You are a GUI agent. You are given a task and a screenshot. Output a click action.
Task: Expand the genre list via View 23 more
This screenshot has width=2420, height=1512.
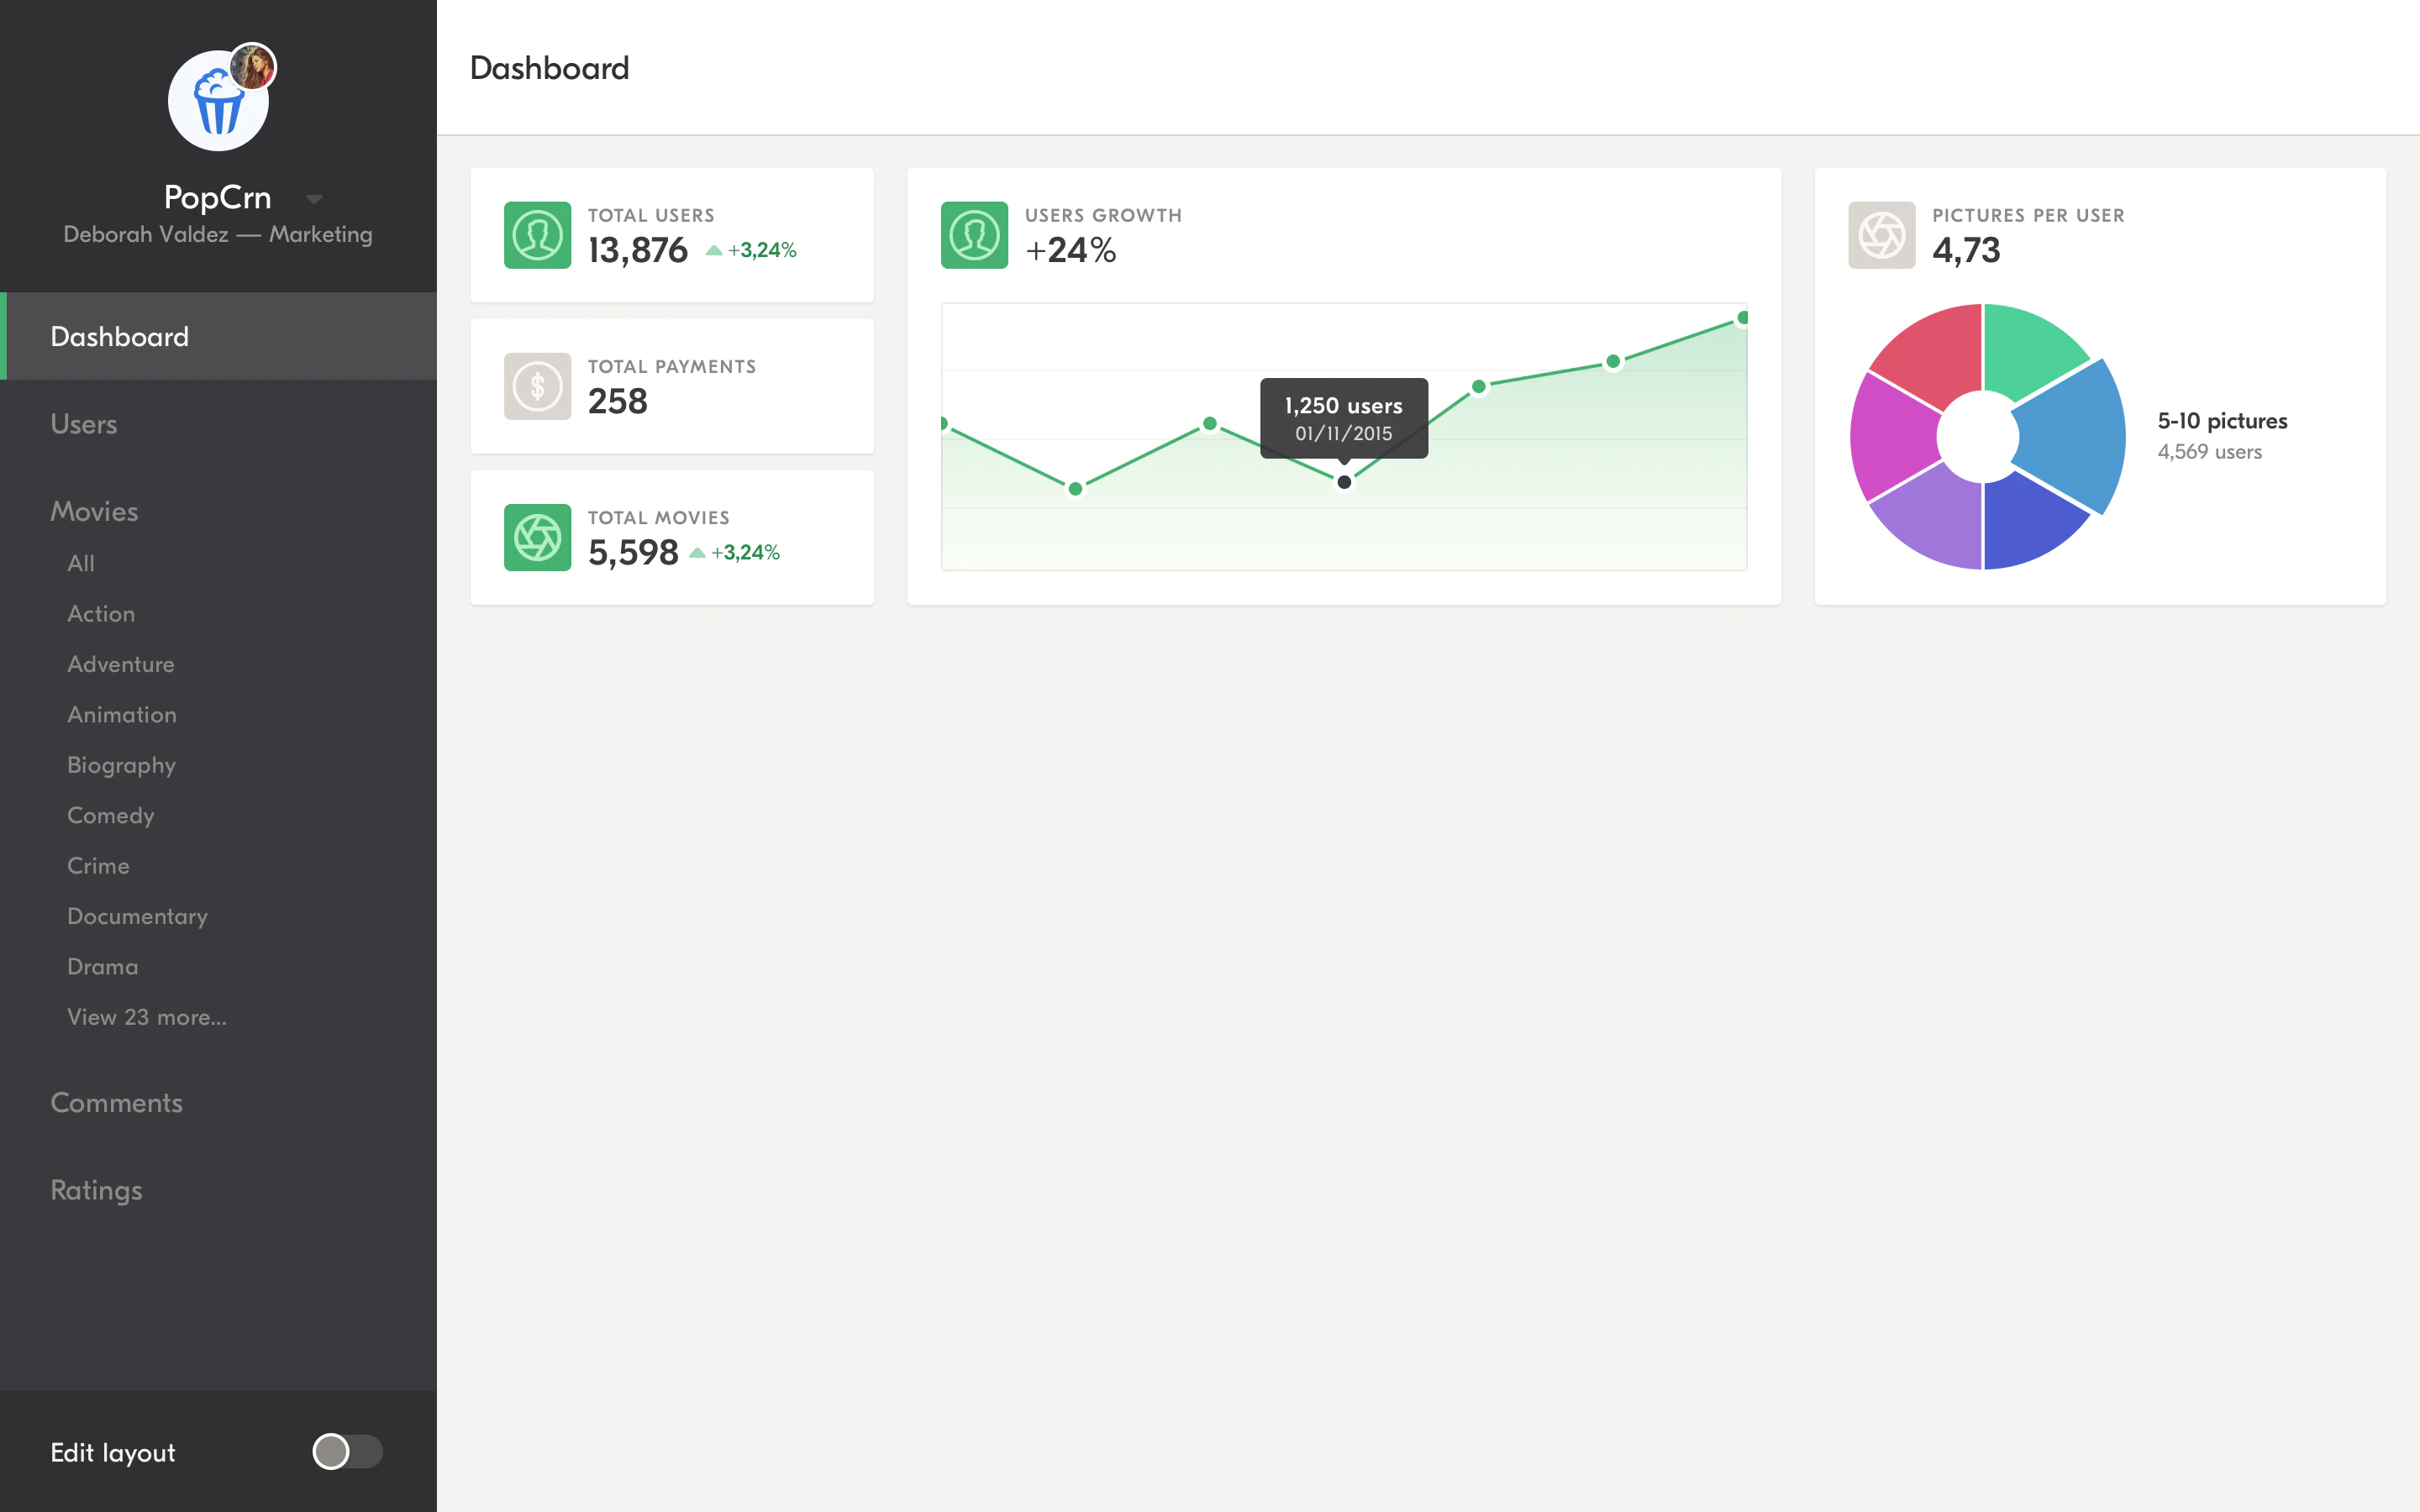pos(147,1017)
